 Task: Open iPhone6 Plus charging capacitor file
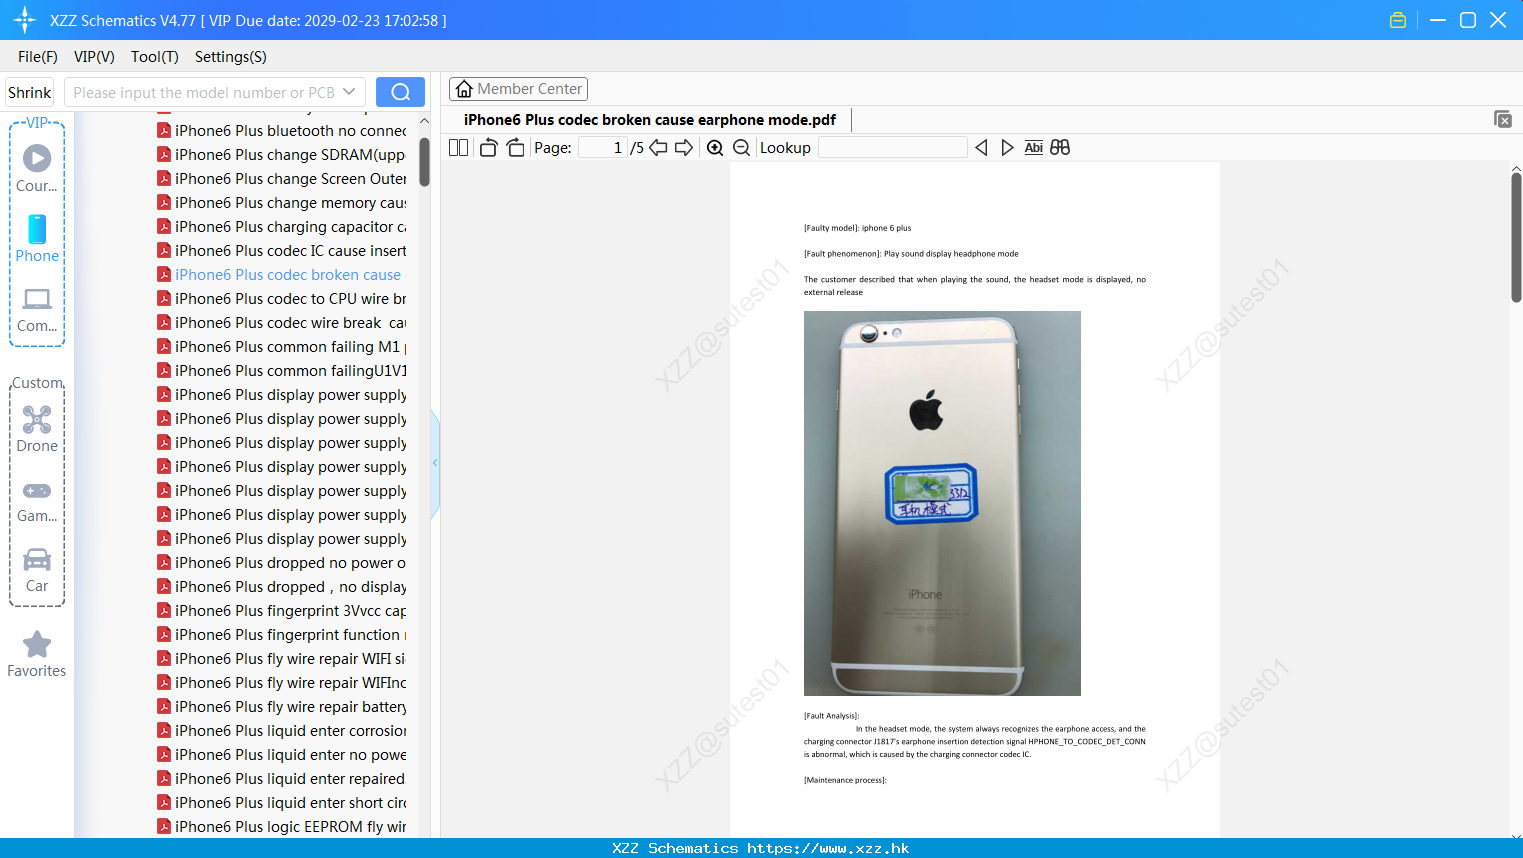282,227
